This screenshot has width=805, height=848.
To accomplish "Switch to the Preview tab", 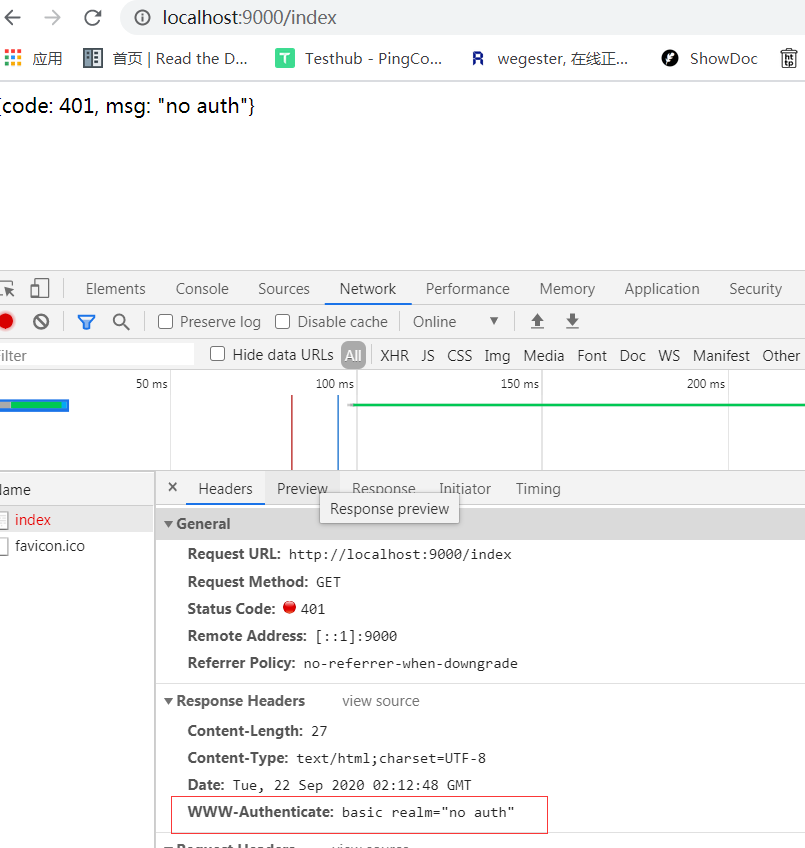I will (x=301, y=489).
